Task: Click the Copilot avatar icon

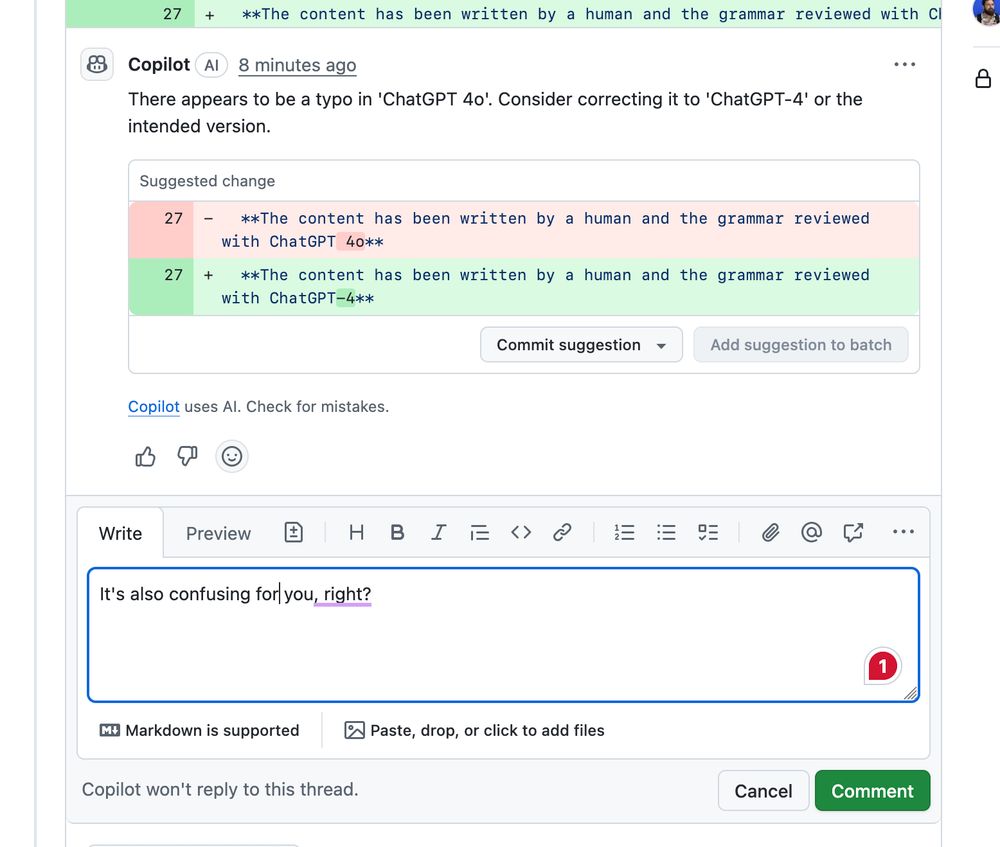Action: (97, 64)
